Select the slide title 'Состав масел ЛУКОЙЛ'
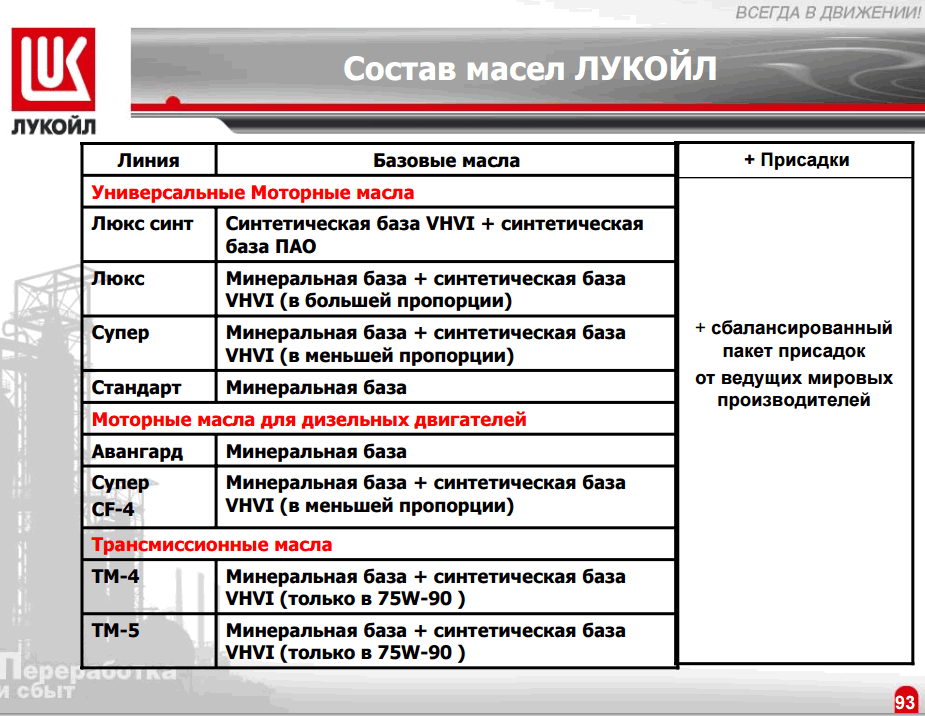925x716 pixels. [x=530, y=68]
